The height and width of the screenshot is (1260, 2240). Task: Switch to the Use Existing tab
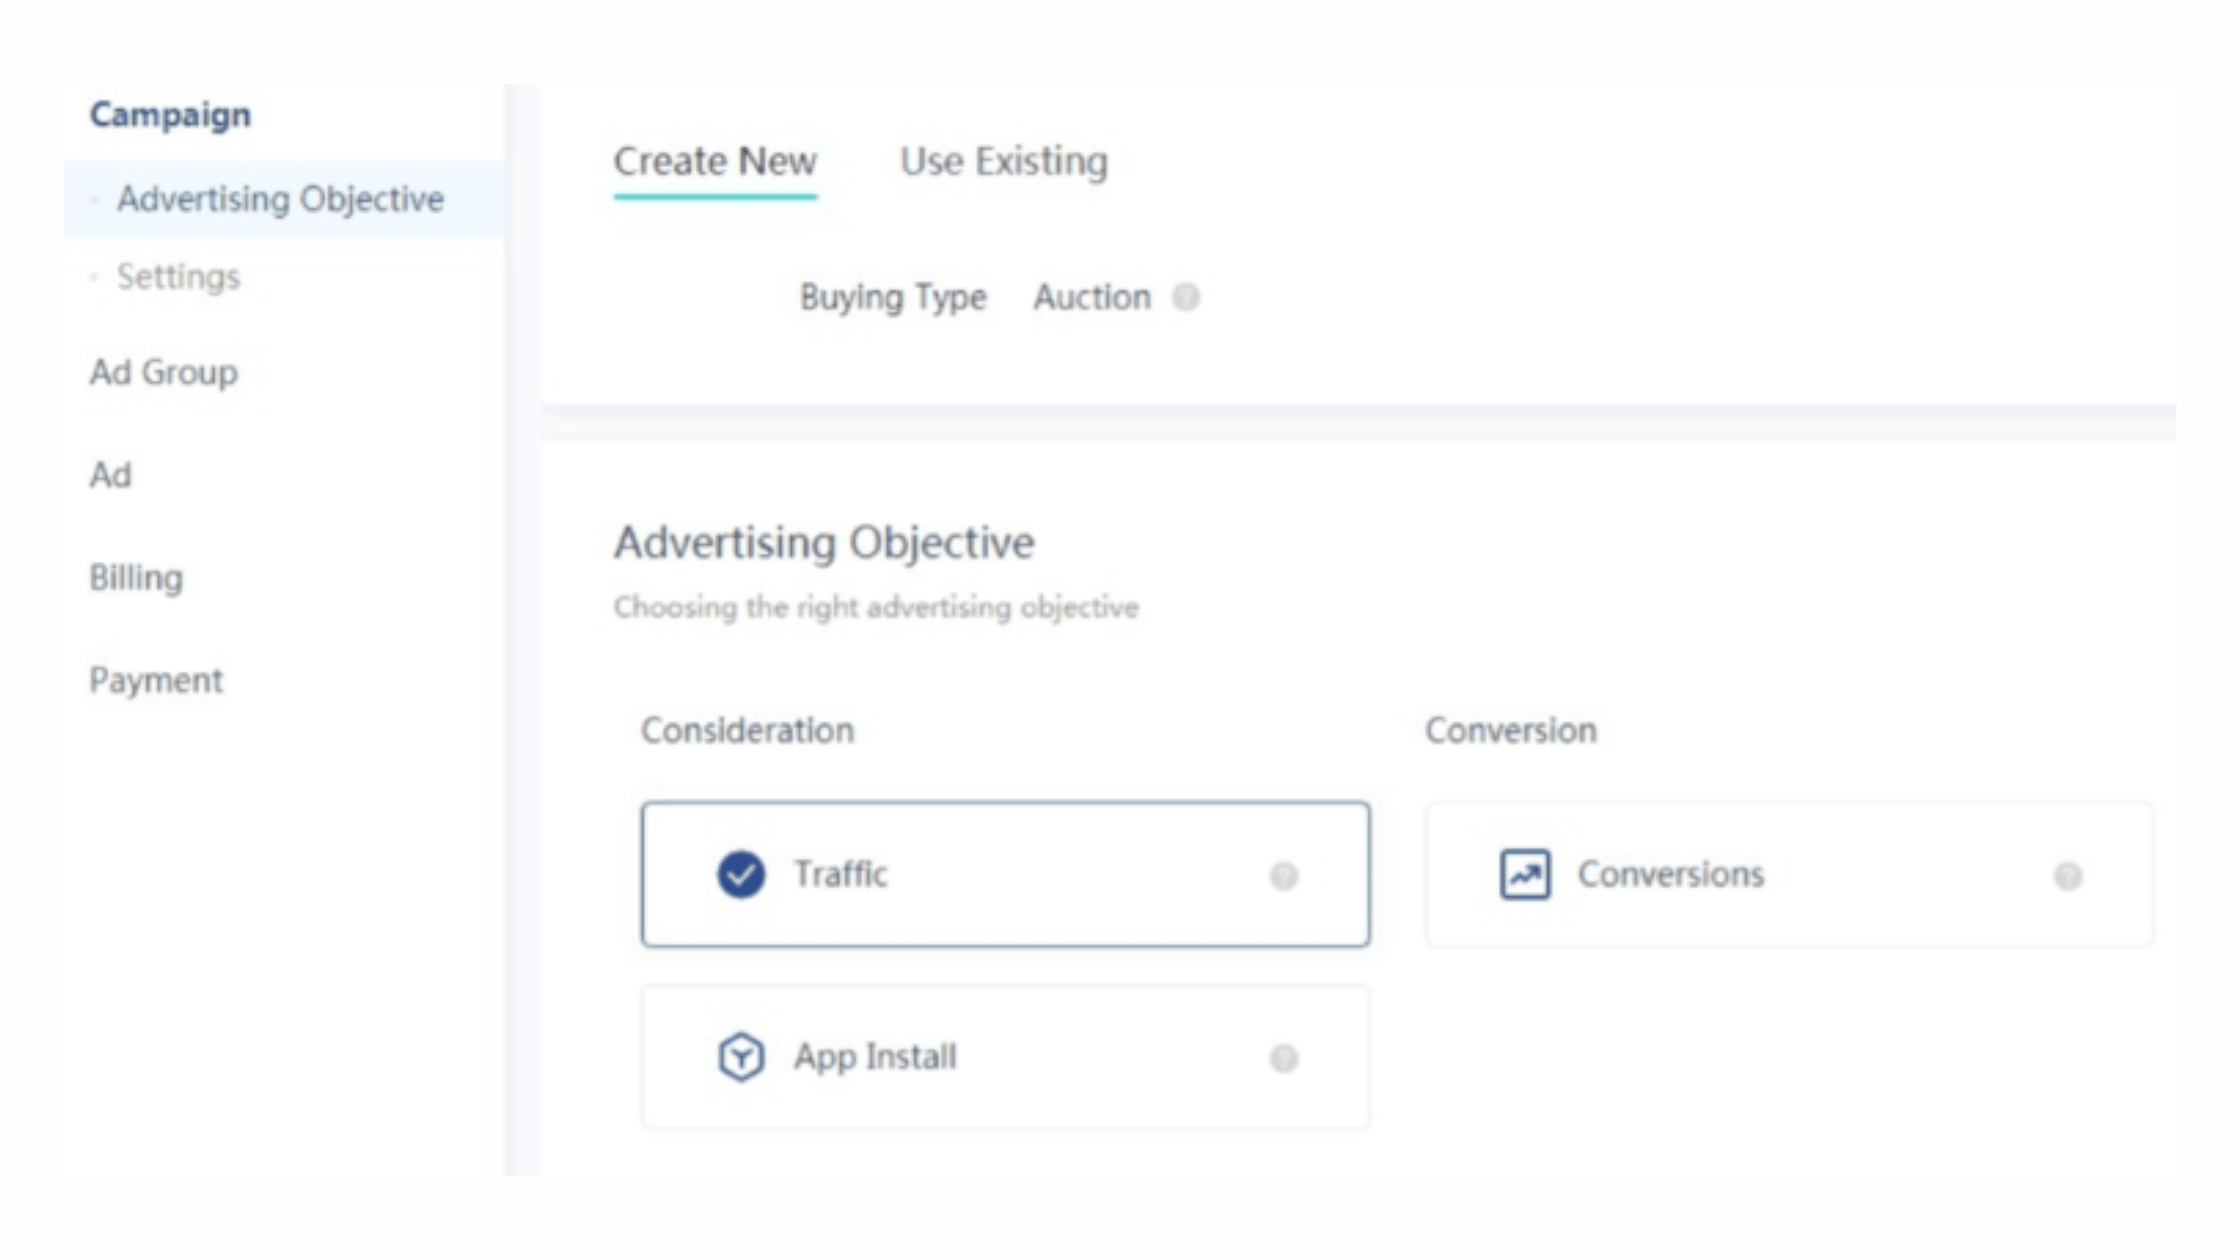click(x=1004, y=161)
